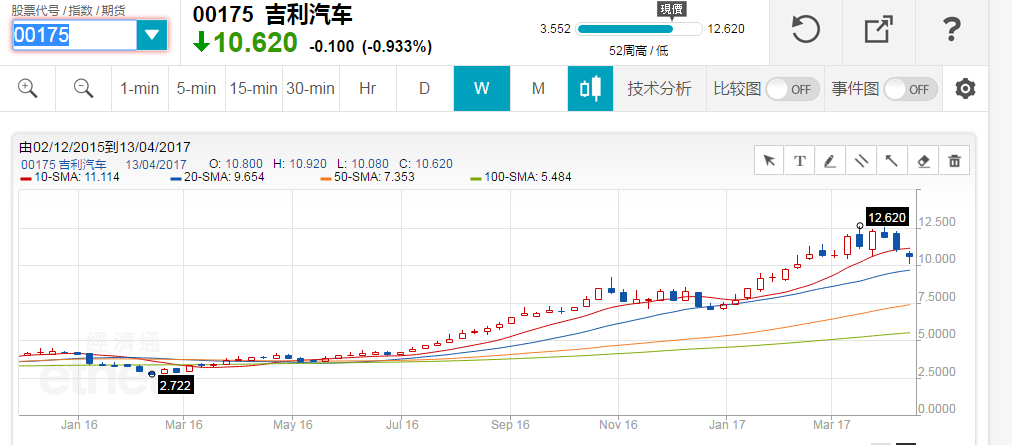Click the refresh reload button
This screenshot has width=1012, height=445.
point(806,31)
